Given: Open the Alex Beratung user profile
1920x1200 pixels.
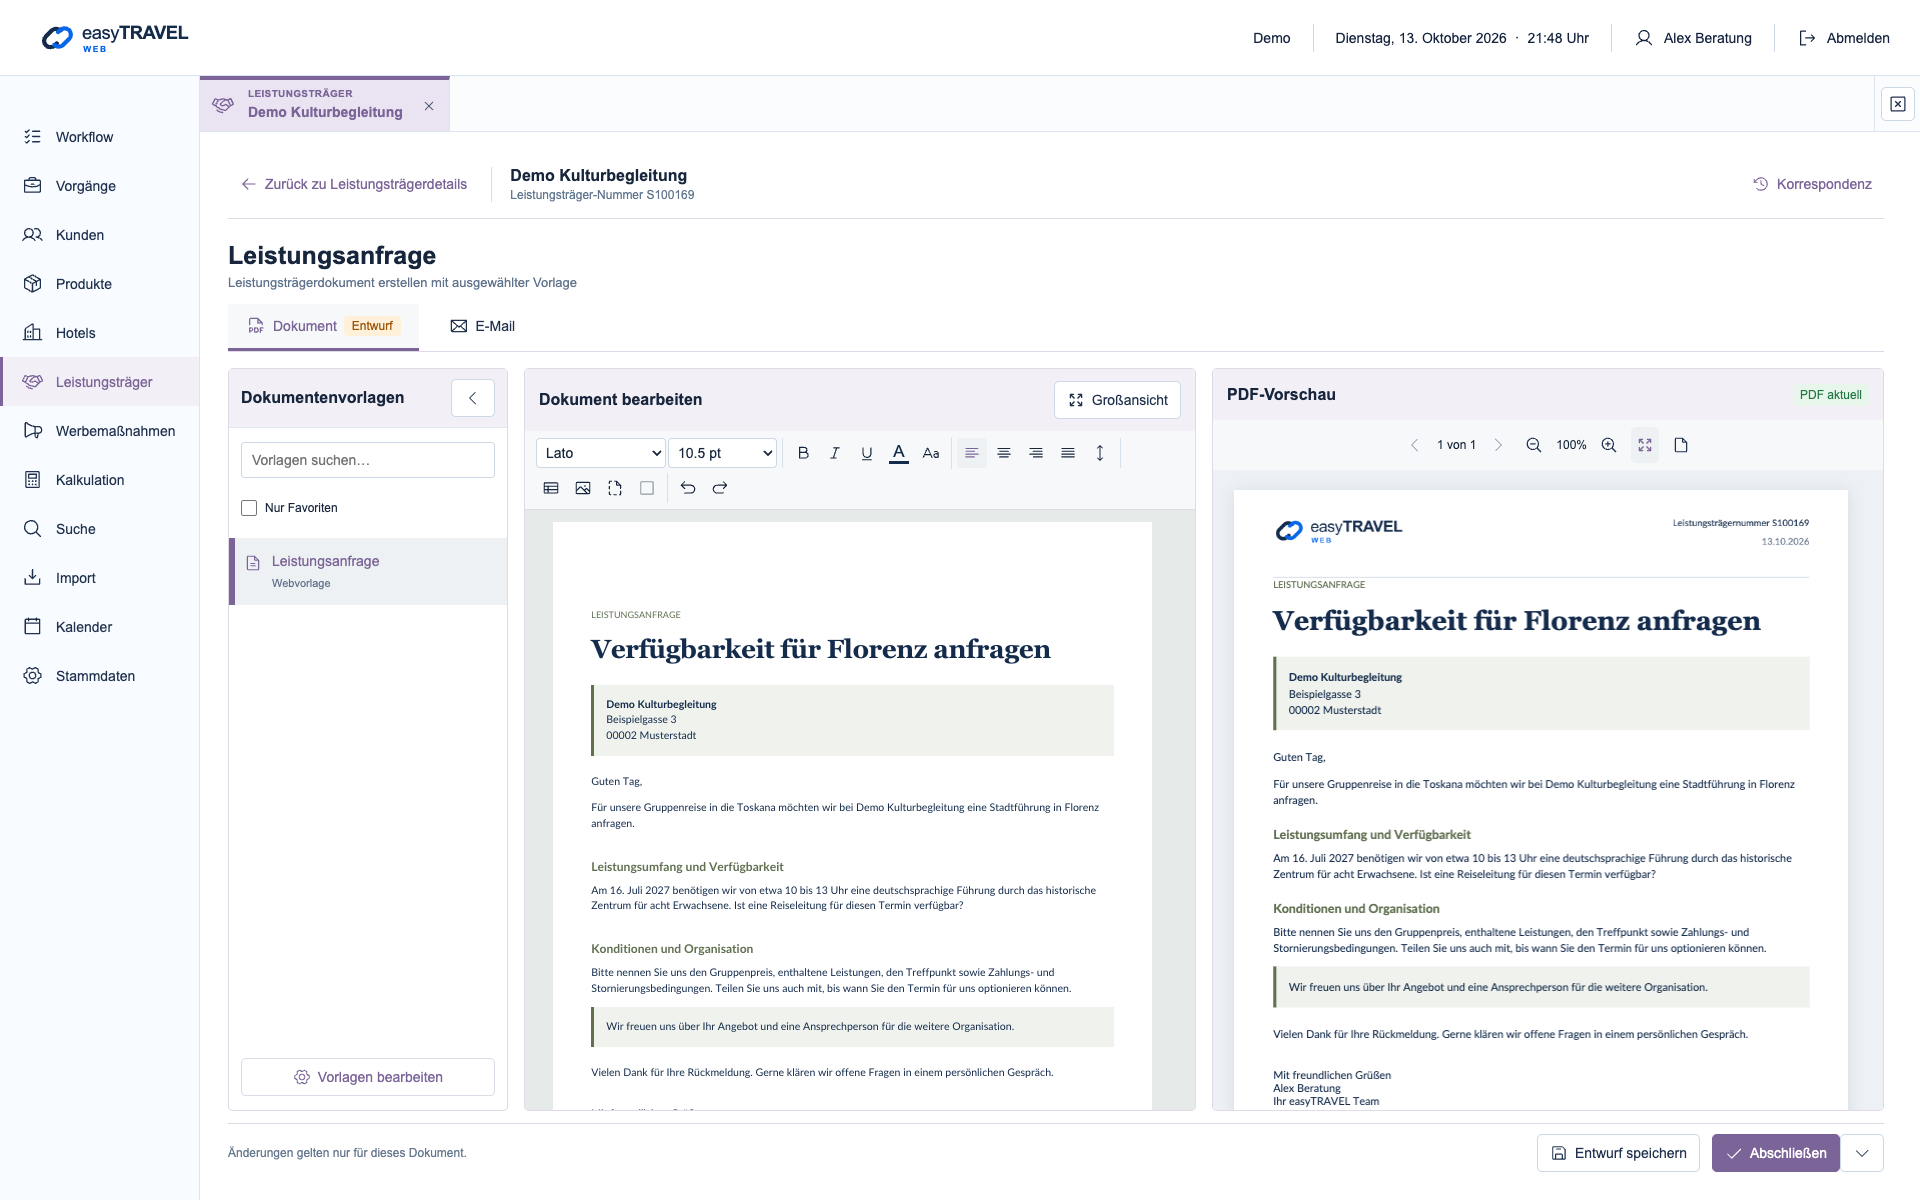Looking at the screenshot, I should [1693, 38].
